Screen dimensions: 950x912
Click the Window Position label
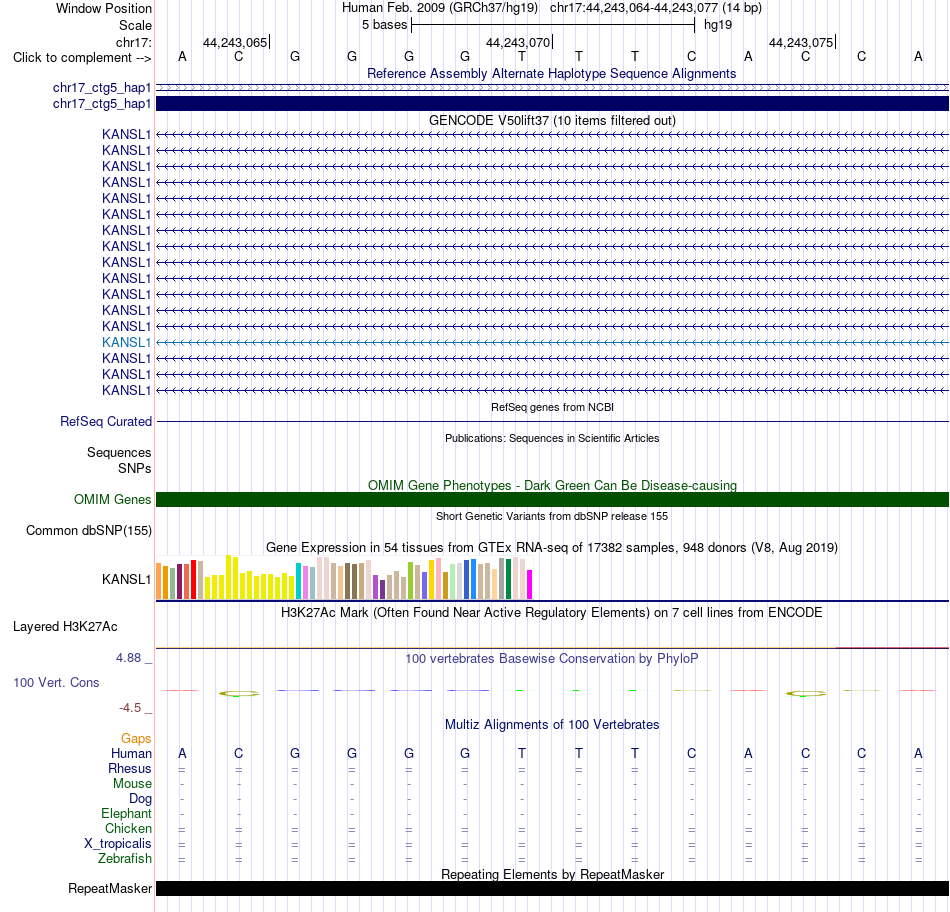click(104, 8)
